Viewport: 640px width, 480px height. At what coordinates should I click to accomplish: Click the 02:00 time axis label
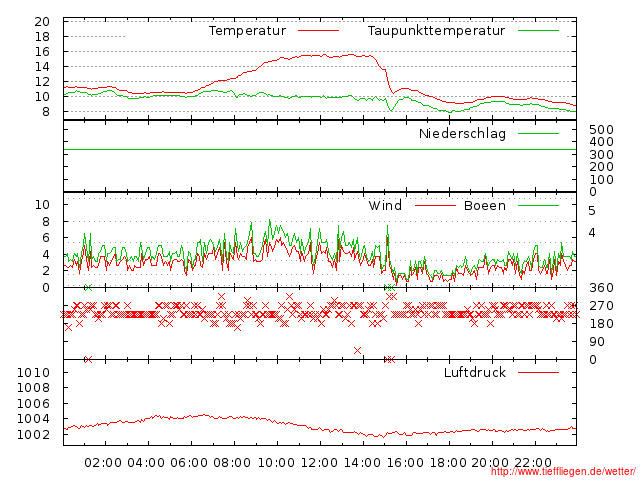(103, 463)
